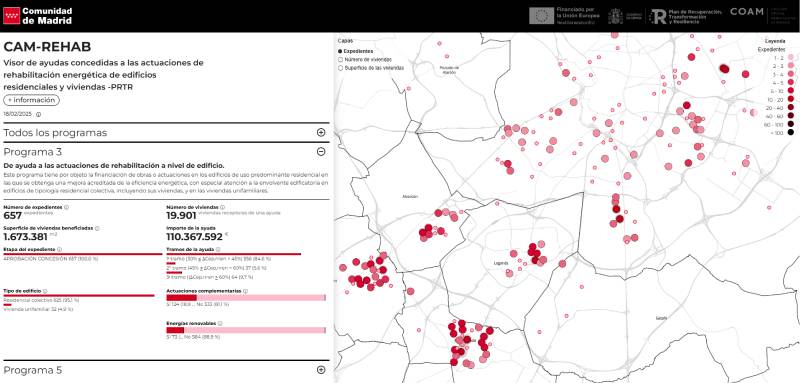The height and width of the screenshot is (383, 800).
Task: Click info icon next to the date
Action: pos(38,115)
